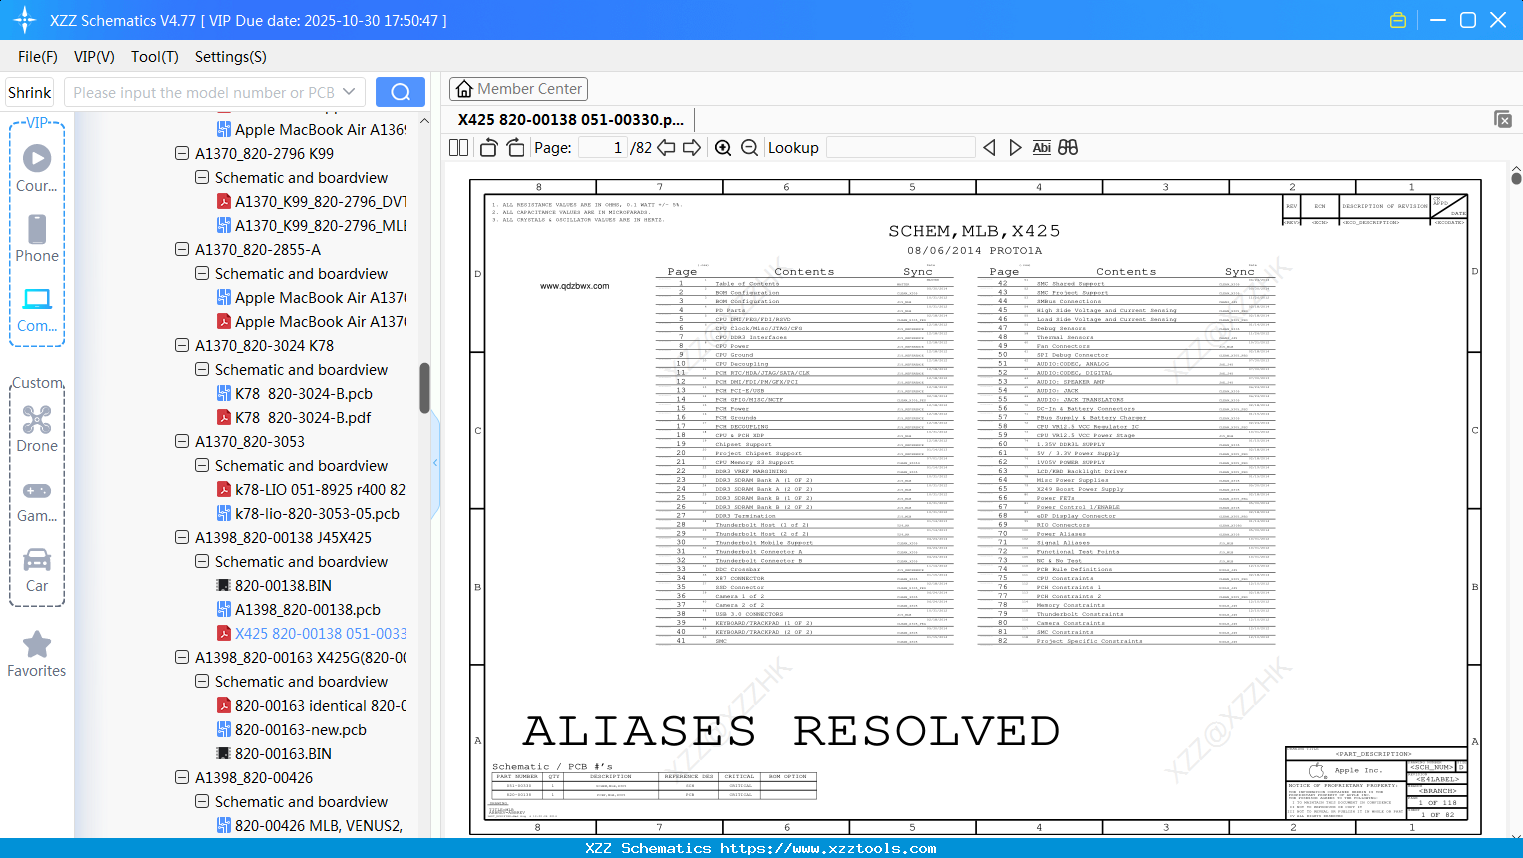The width and height of the screenshot is (1523, 858).
Task: Find previous Lookup match
Action: tap(989, 148)
